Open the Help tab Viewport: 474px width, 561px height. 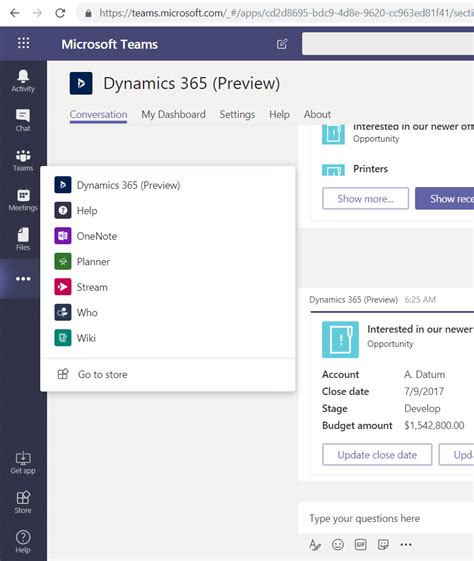(x=279, y=114)
